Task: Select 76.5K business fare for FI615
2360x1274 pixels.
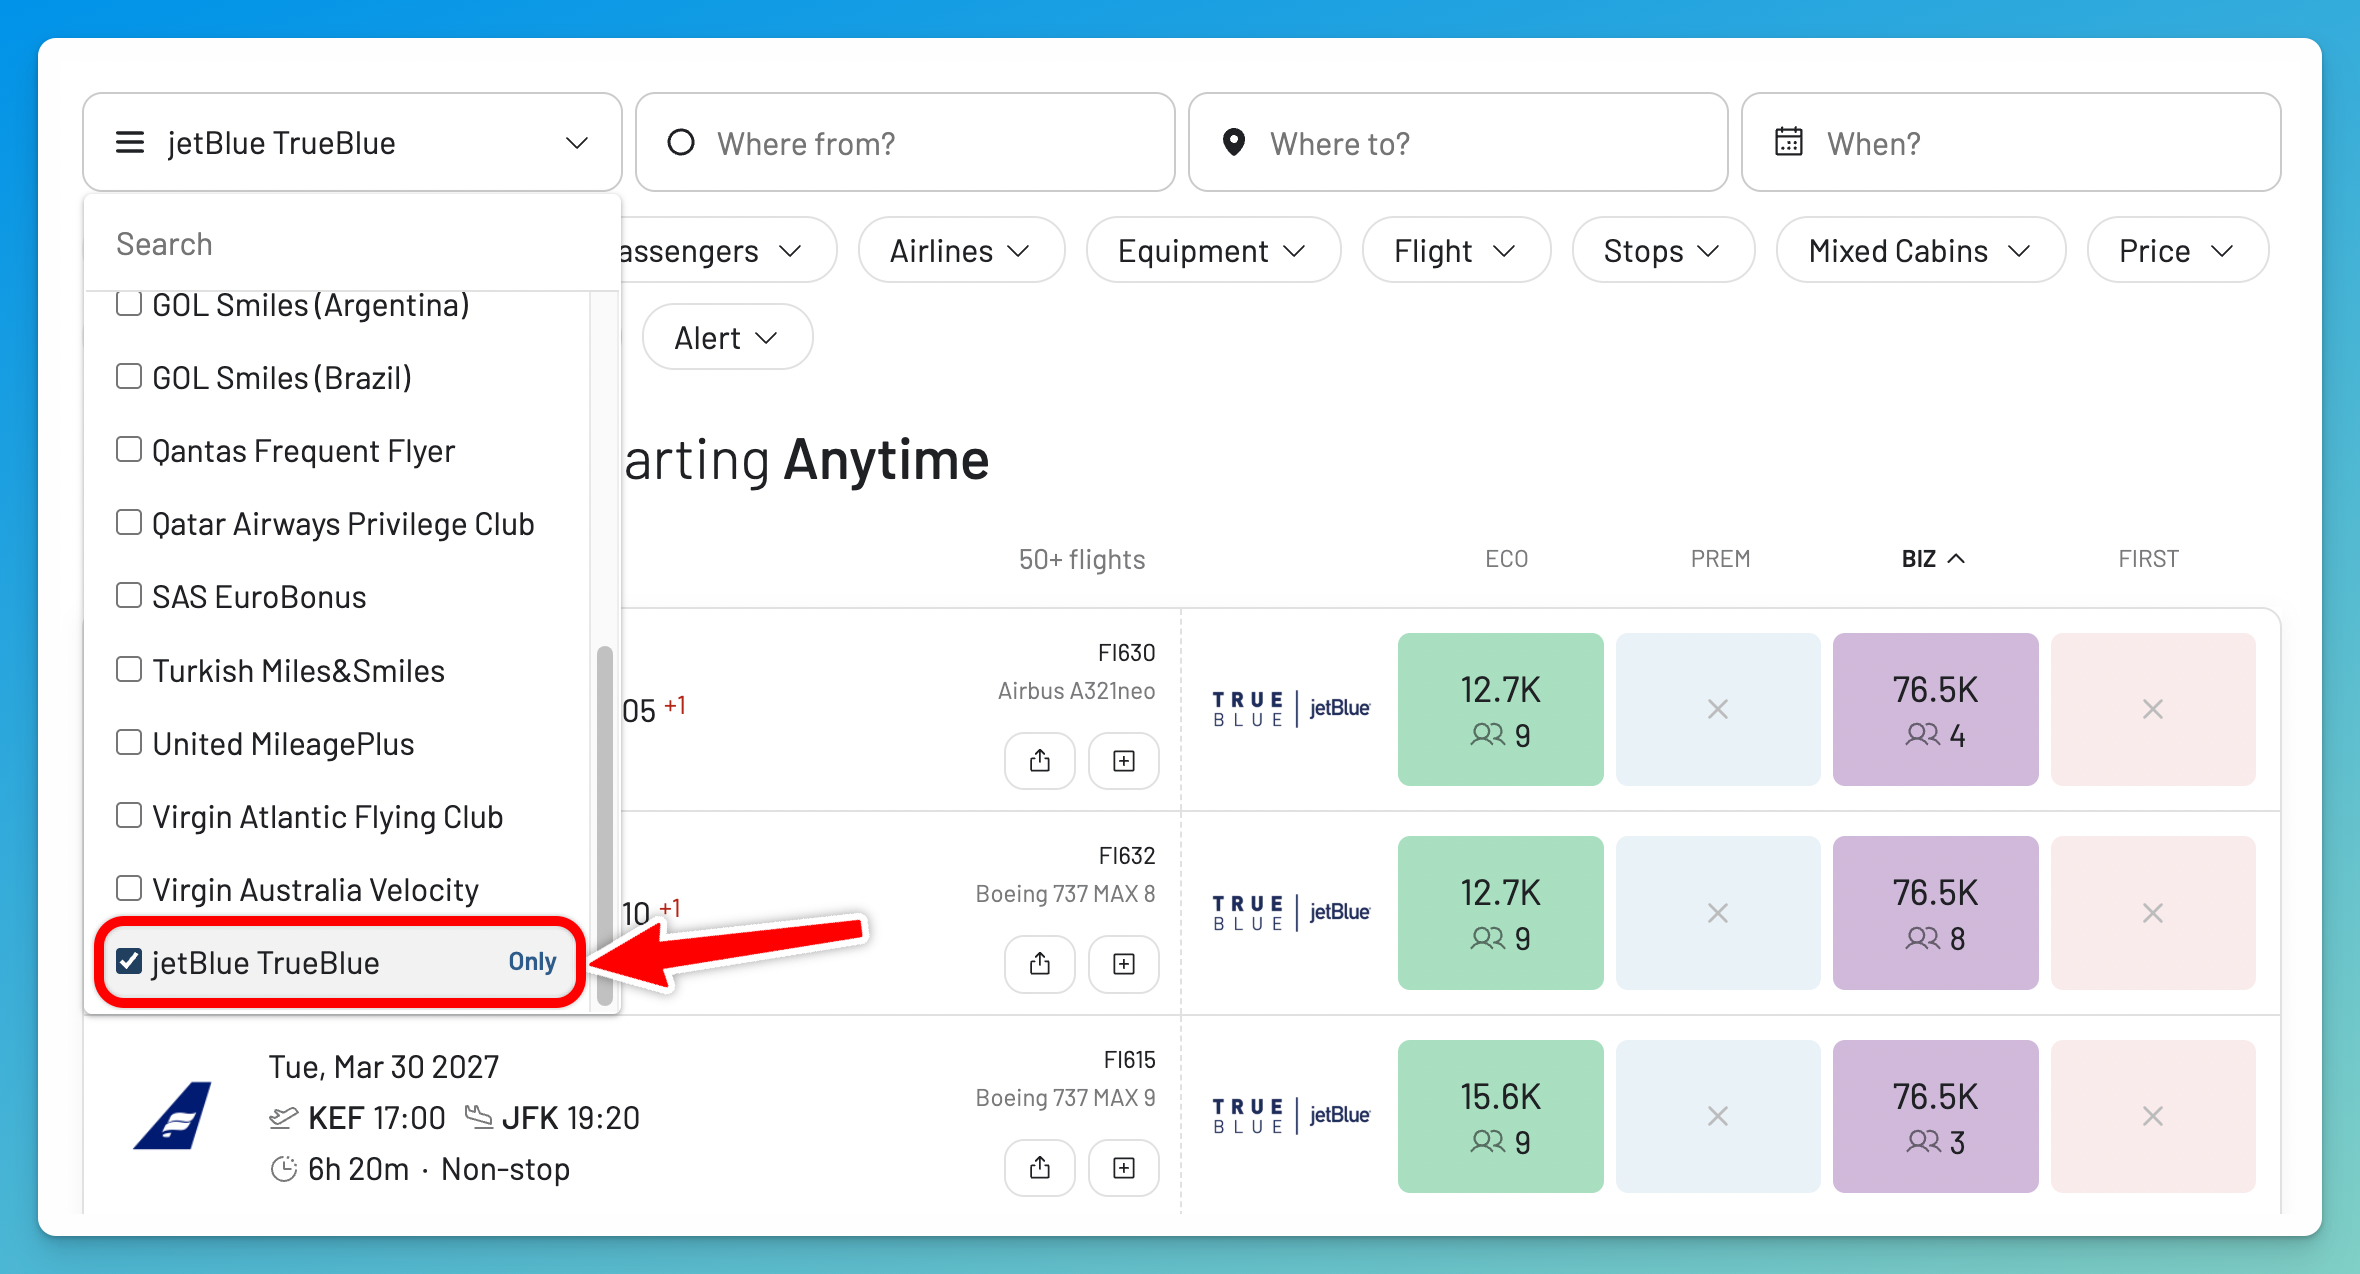Action: click(1935, 1116)
